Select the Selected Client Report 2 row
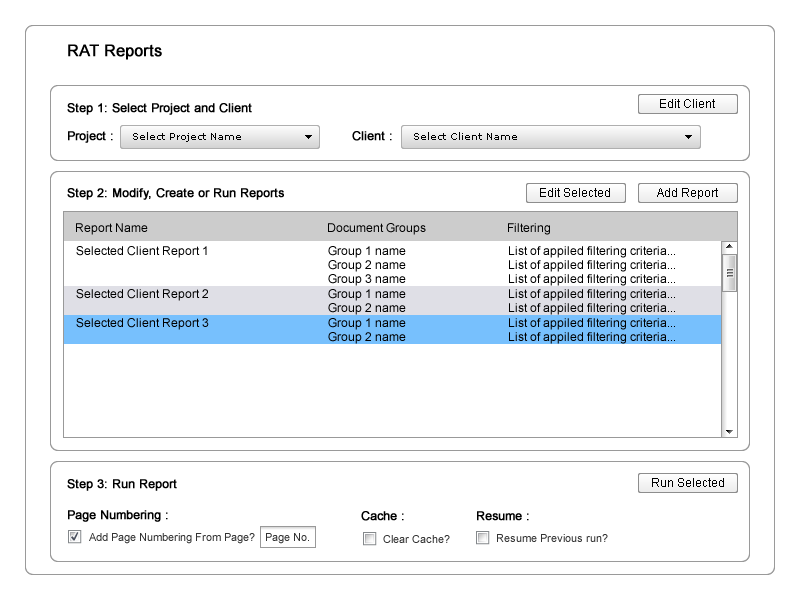This screenshot has height=600, width=800. click(x=142, y=294)
